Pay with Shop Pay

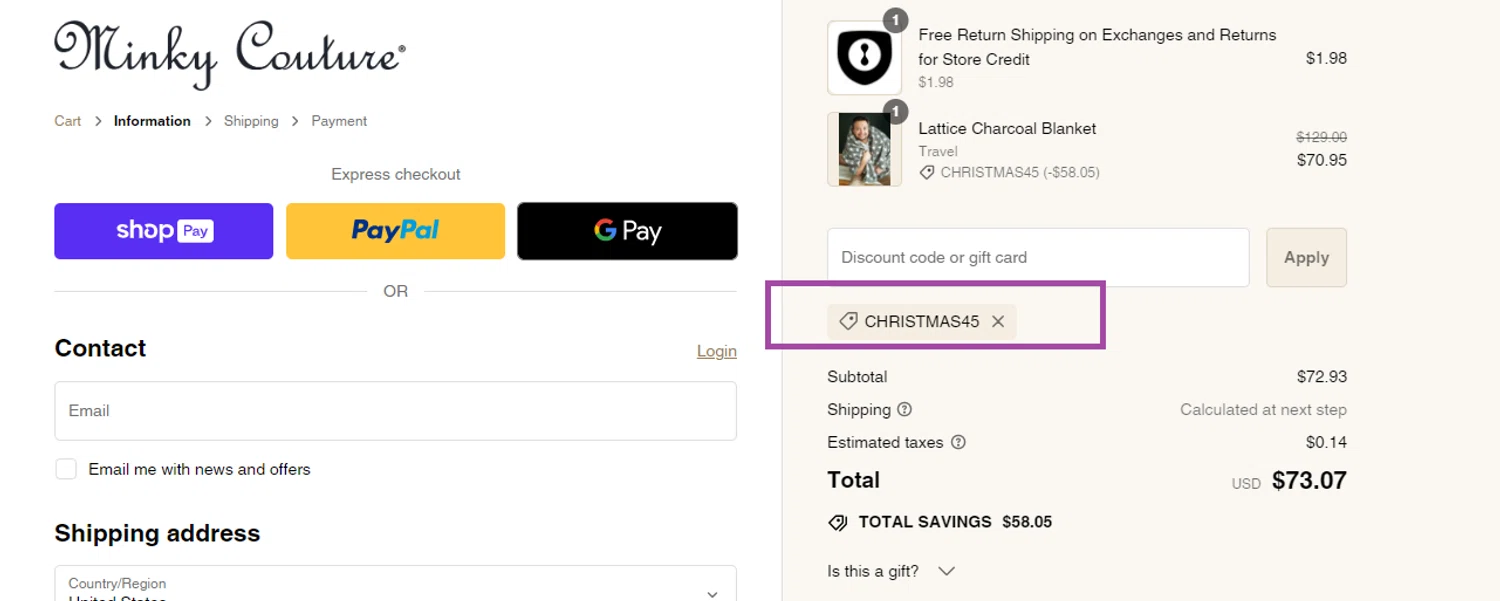pos(164,231)
